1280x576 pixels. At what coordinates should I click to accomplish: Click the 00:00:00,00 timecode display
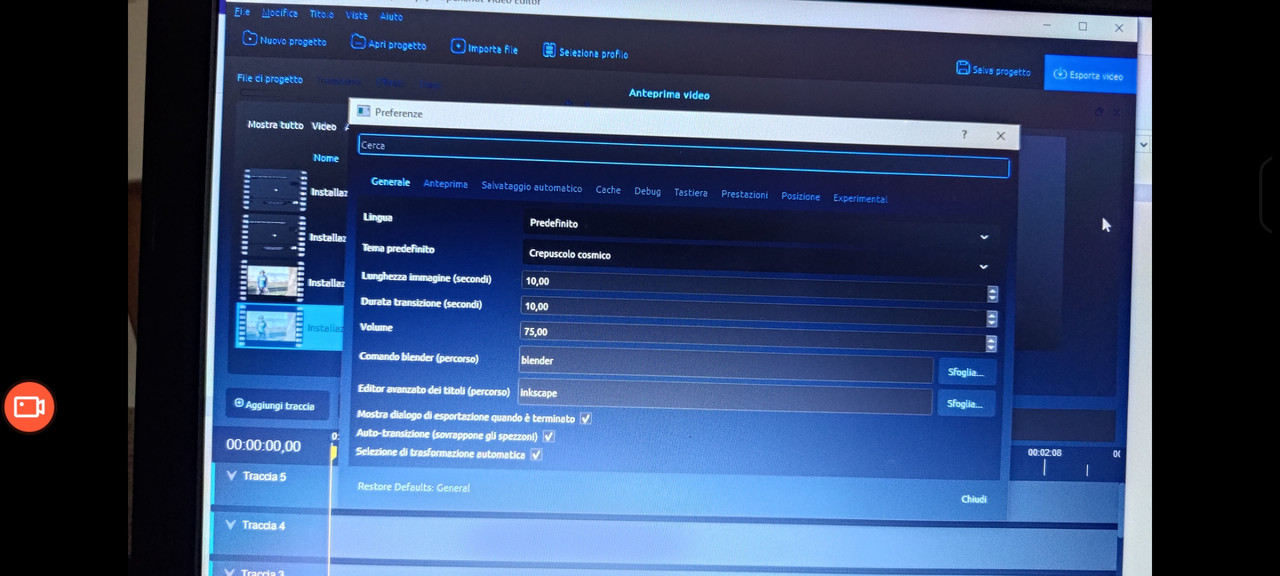263,445
